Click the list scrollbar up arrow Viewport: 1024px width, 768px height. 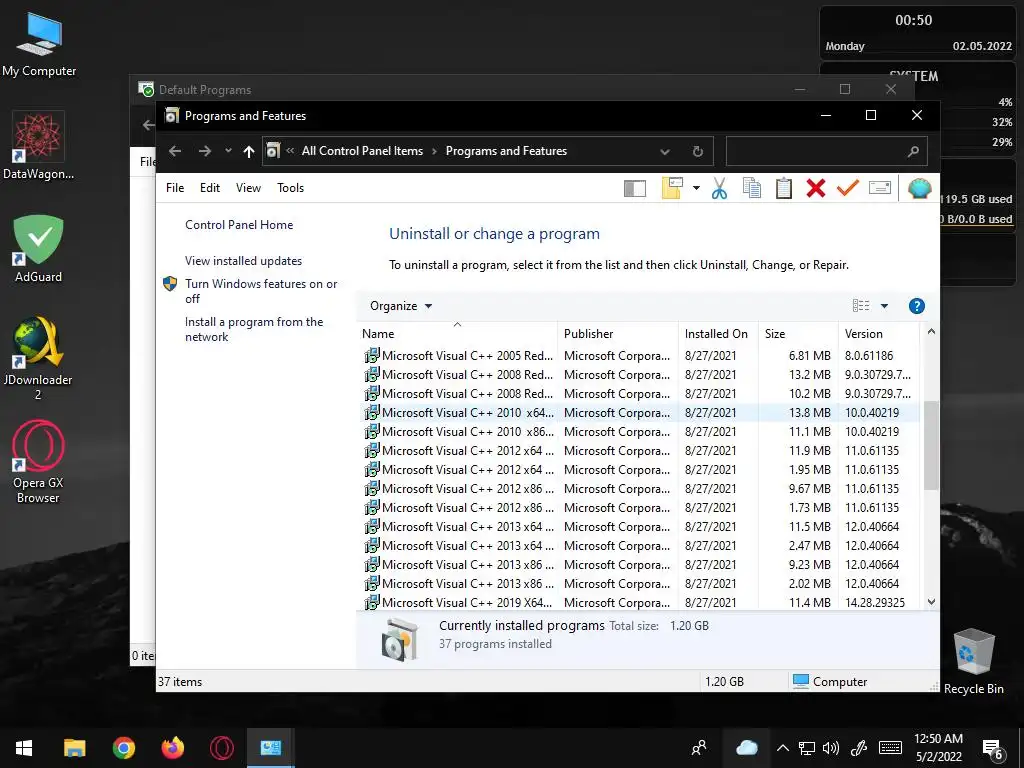pyautogui.click(x=931, y=331)
